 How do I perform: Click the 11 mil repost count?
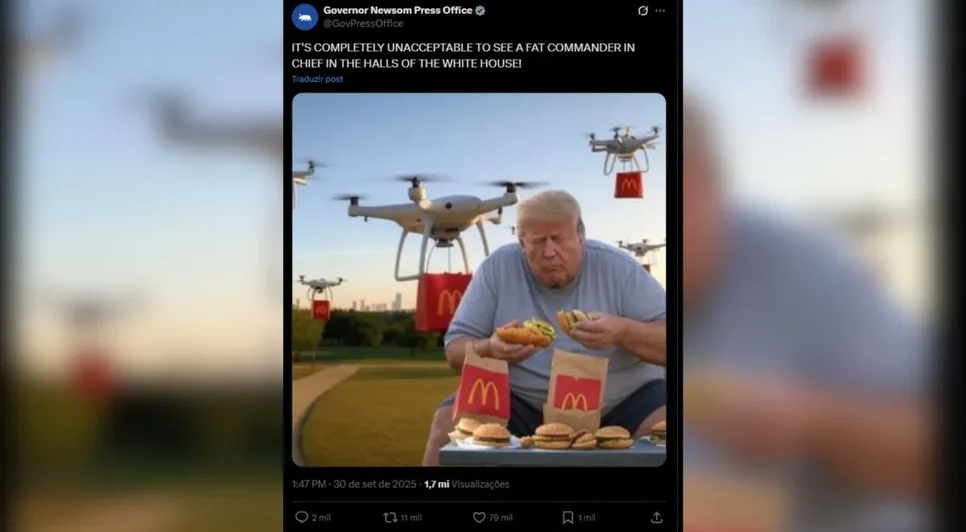[411, 518]
